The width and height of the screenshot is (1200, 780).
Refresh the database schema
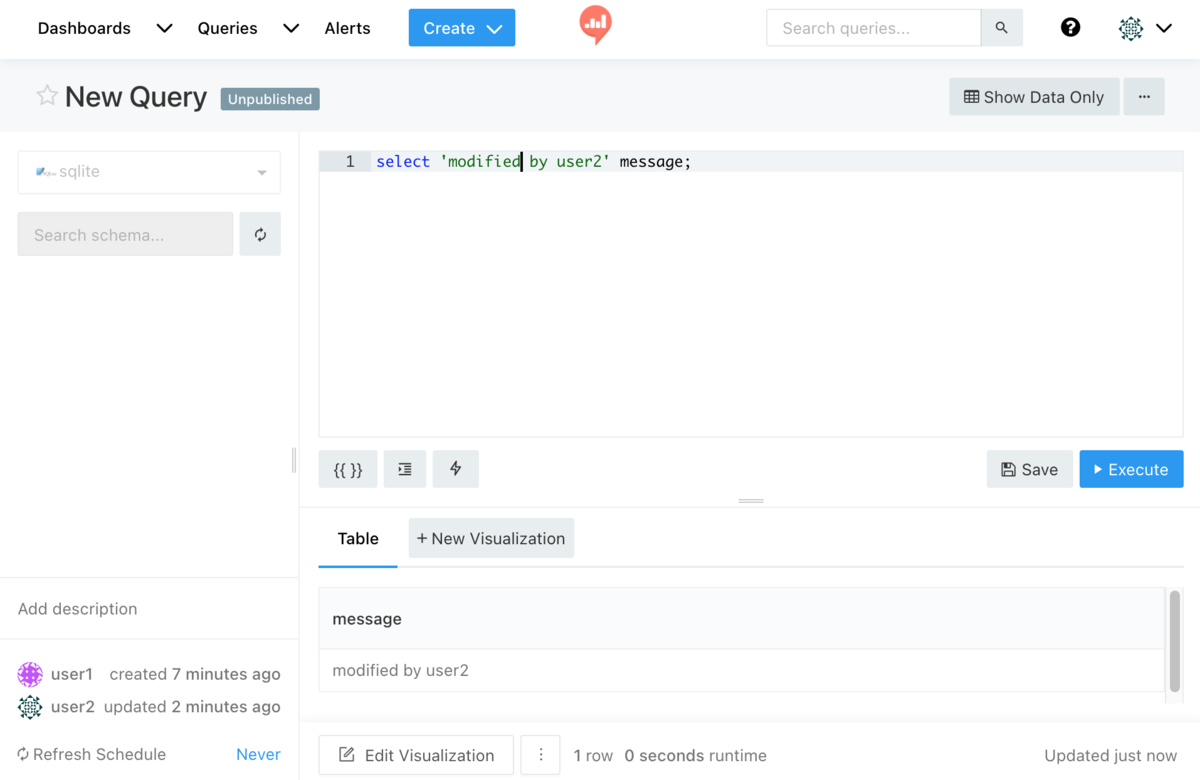click(x=260, y=233)
